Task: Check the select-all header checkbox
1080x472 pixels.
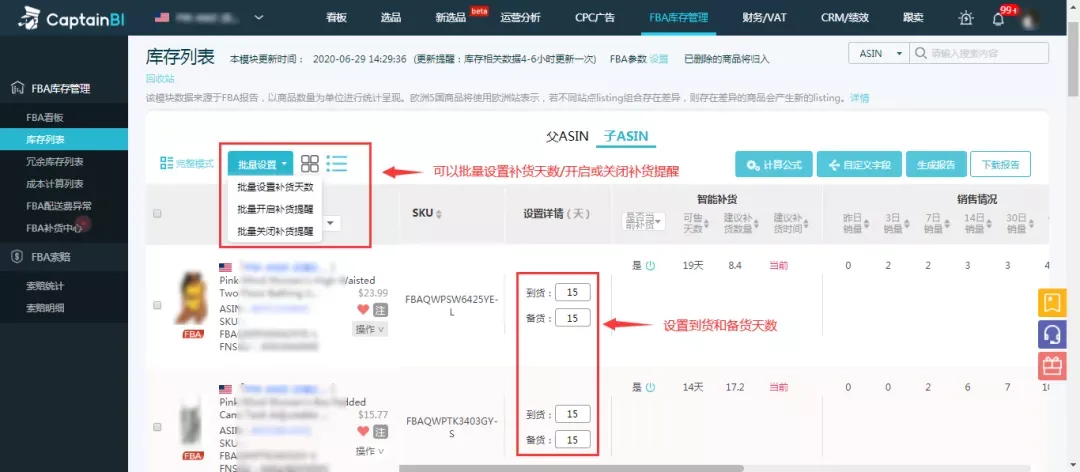Action: (157, 214)
